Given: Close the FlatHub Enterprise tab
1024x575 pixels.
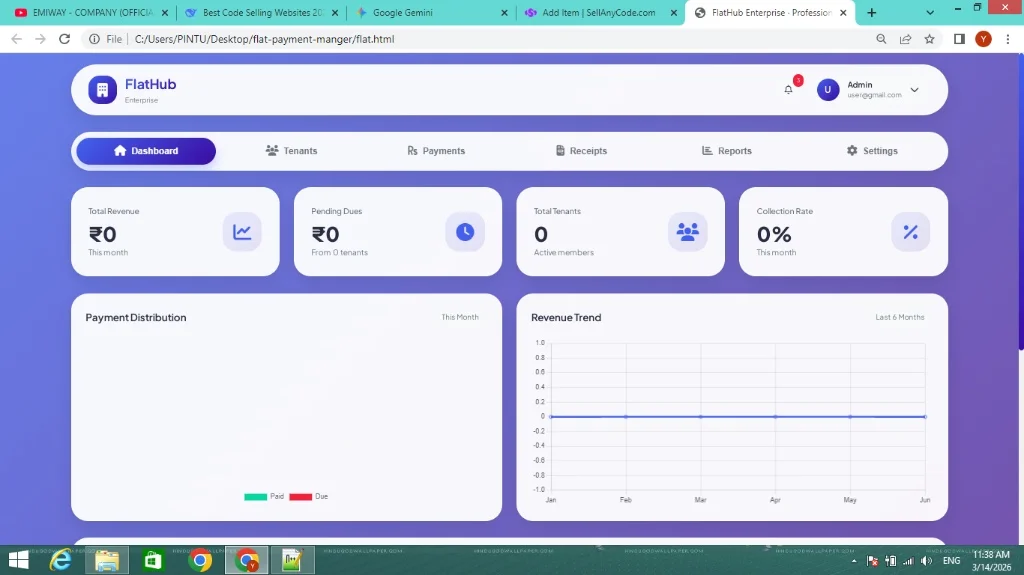Looking at the screenshot, I should [843, 12].
